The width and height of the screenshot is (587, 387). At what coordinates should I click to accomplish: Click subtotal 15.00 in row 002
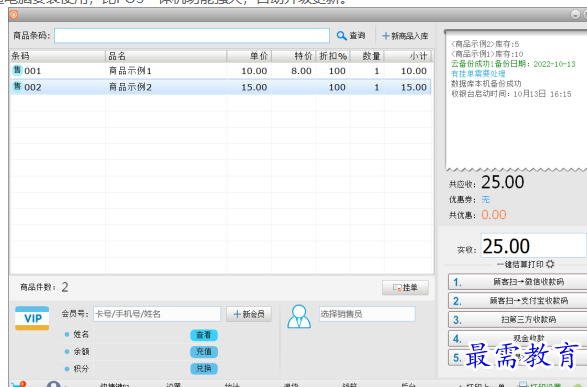click(414, 87)
